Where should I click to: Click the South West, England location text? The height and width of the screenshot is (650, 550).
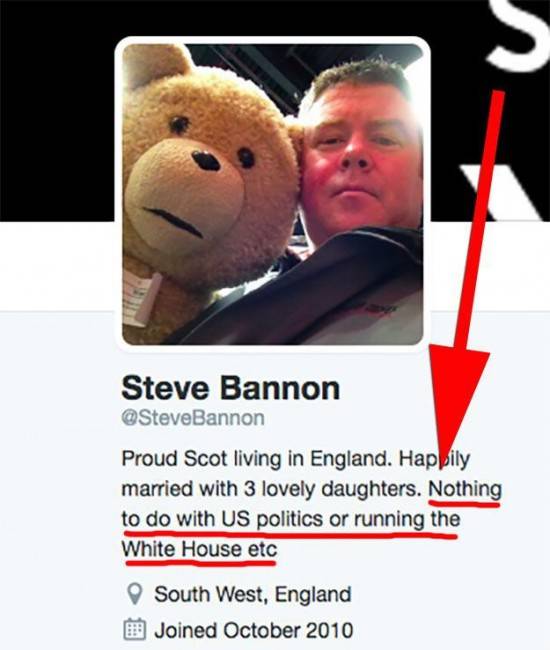[253, 594]
